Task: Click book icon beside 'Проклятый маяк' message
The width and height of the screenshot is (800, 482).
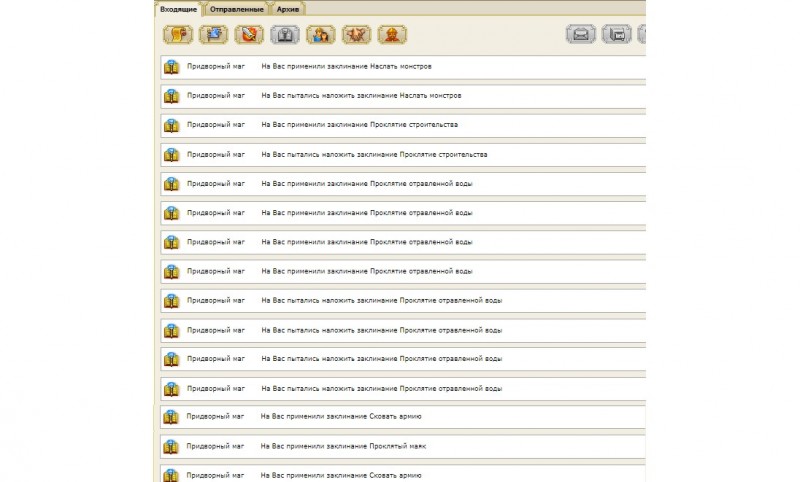Action: pyautogui.click(x=171, y=445)
